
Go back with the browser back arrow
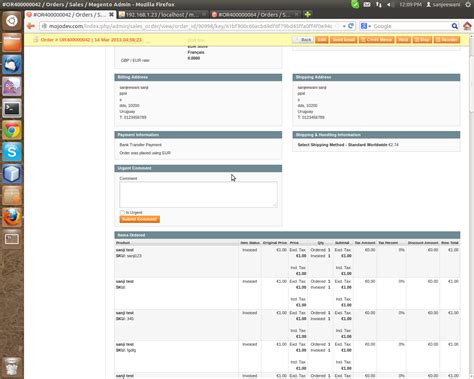[x=31, y=26]
